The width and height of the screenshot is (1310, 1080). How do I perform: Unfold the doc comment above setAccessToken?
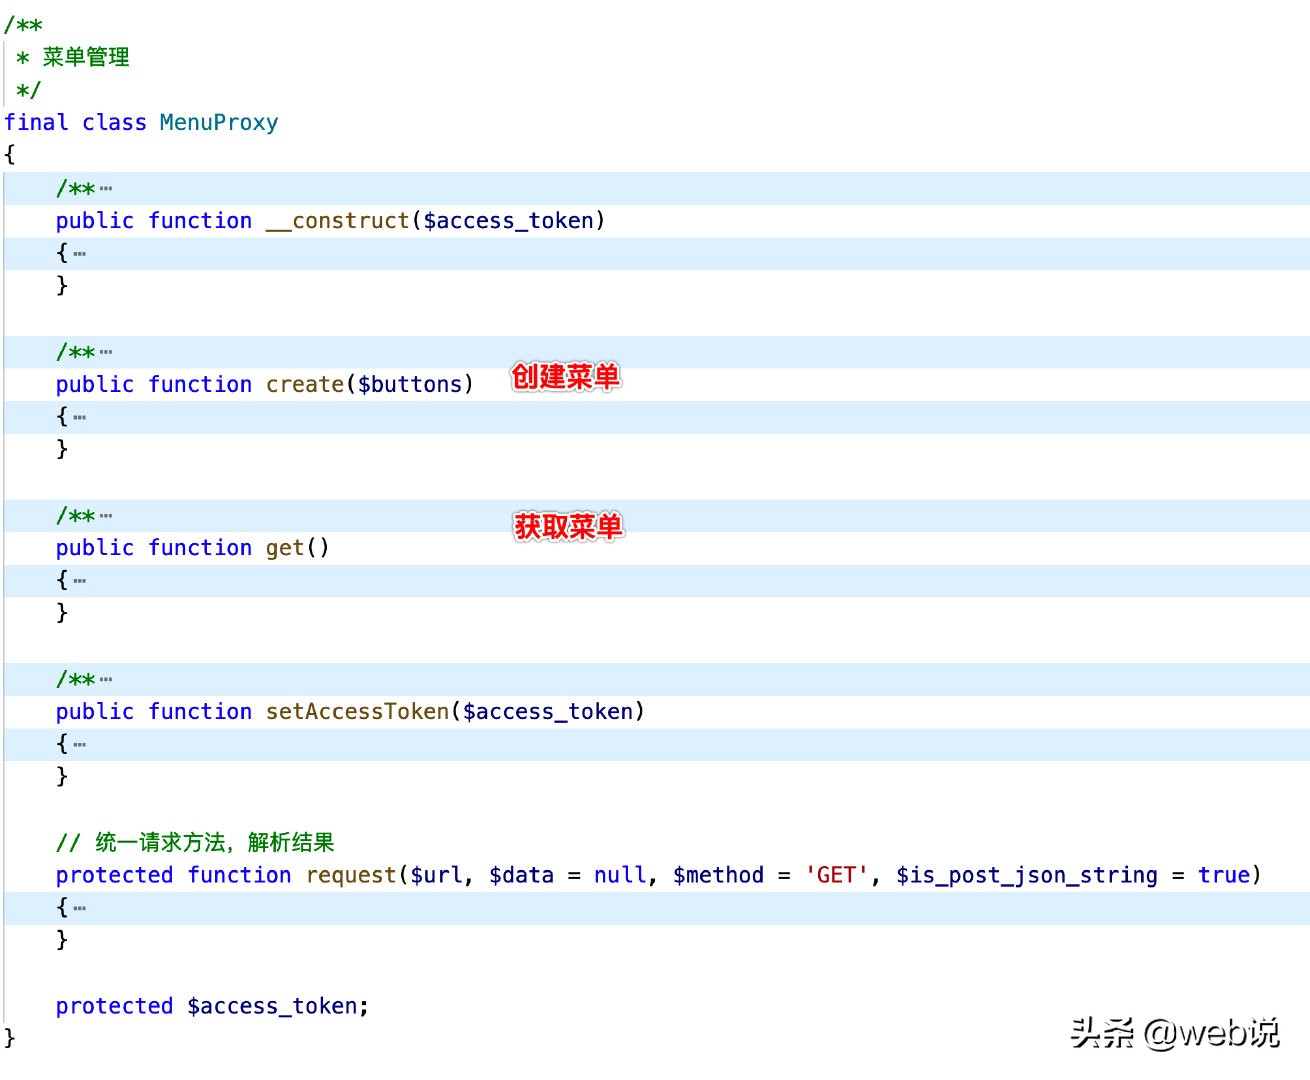point(106,680)
